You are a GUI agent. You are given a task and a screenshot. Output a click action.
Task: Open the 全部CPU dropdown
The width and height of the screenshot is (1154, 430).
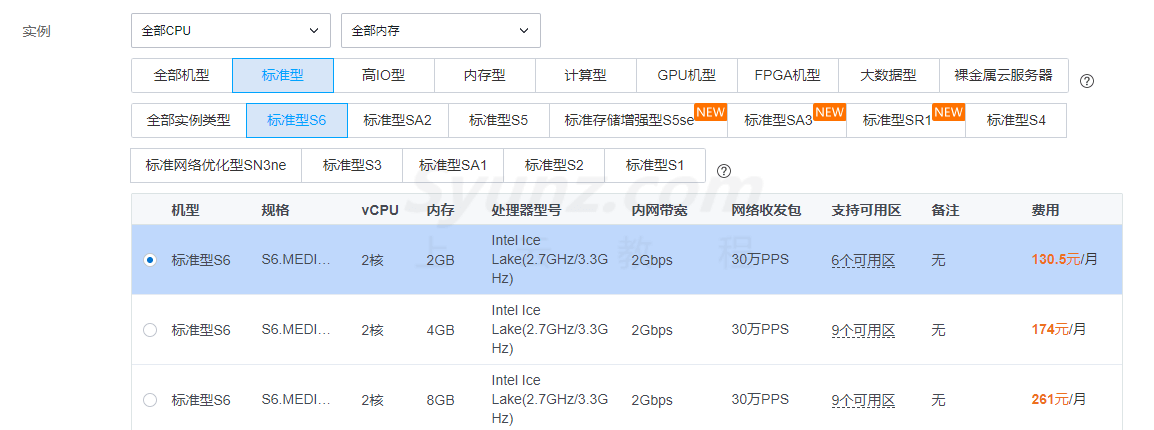click(x=230, y=30)
